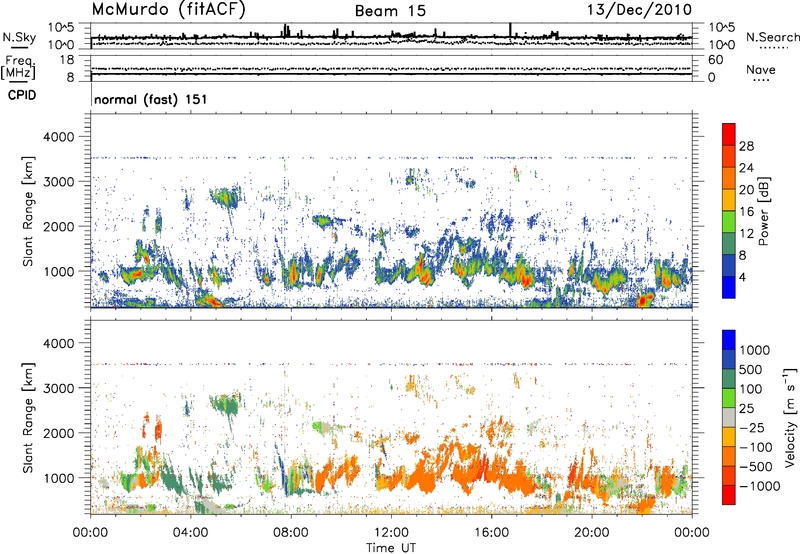Click the 'McMurdo (fitACF)' title text

coord(168,10)
